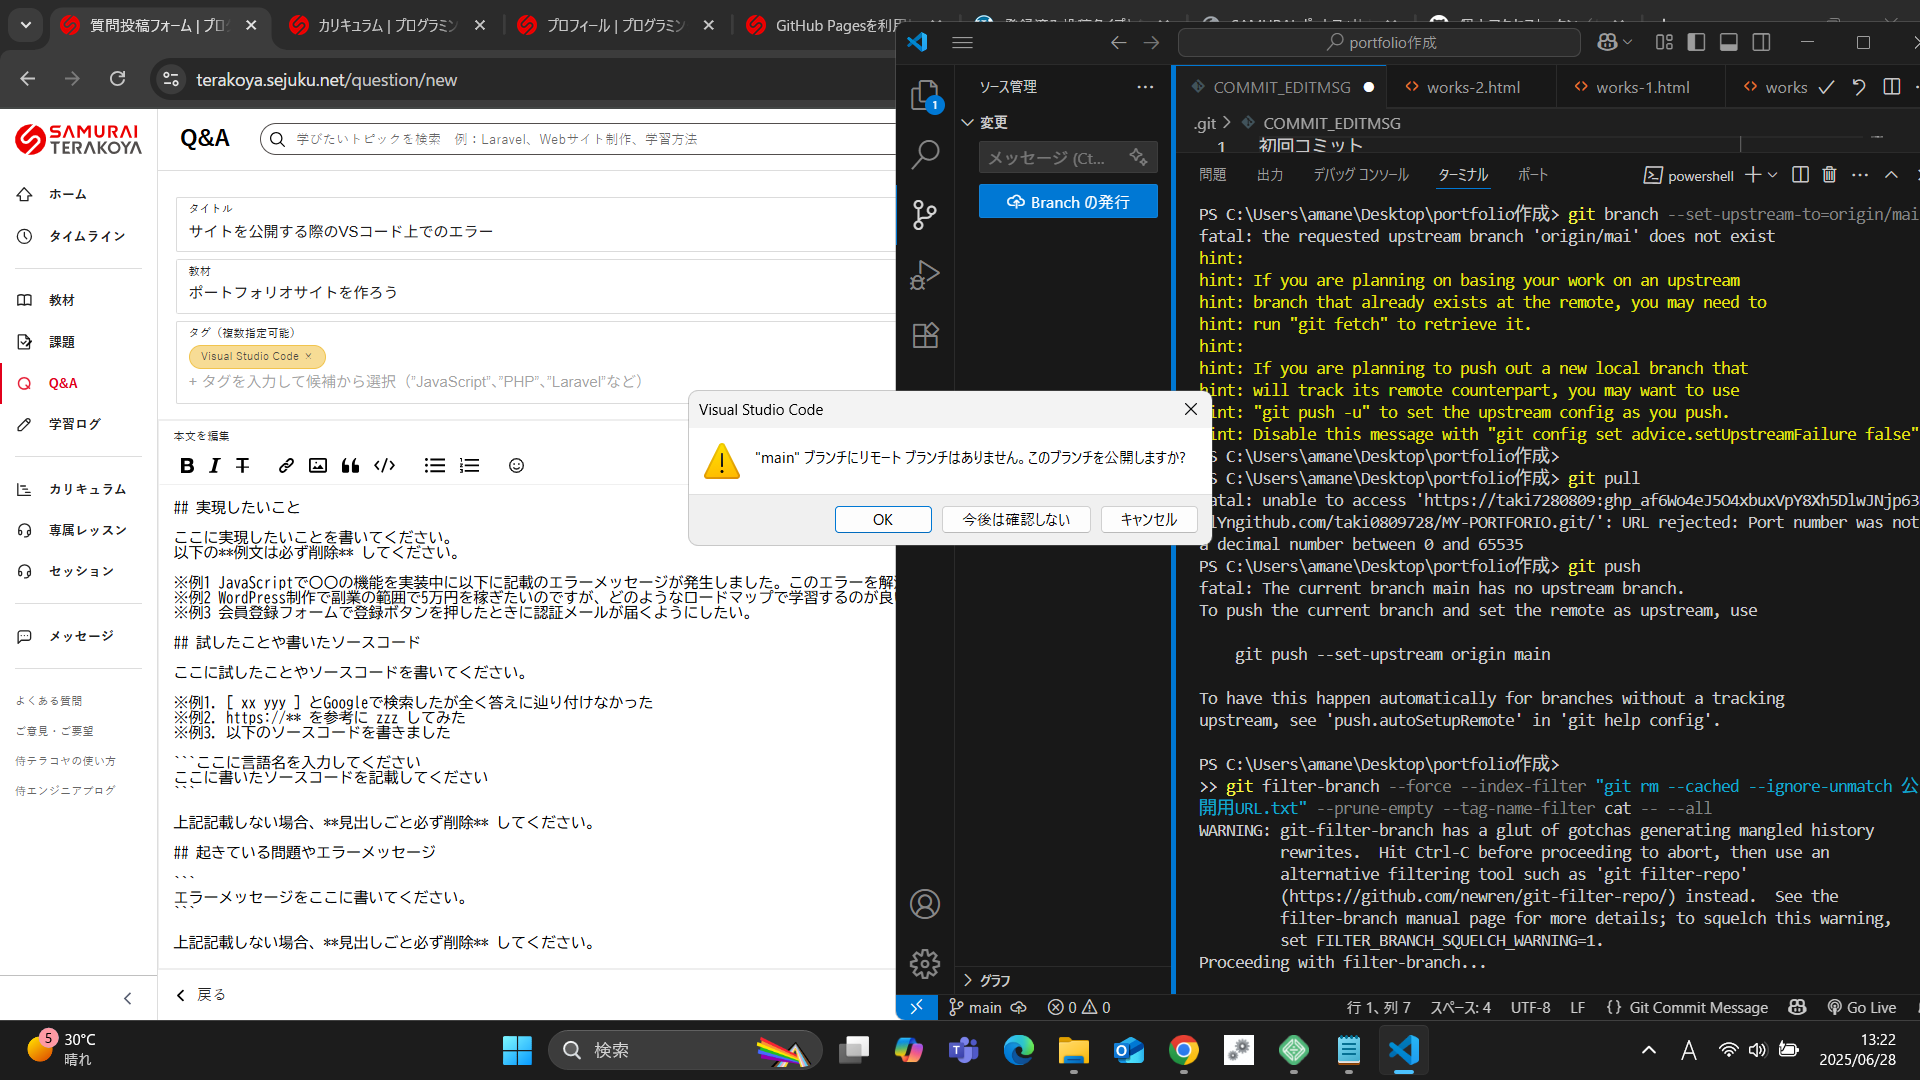Open VS Code's Search view
The image size is (1920, 1080).
[925, 155]
